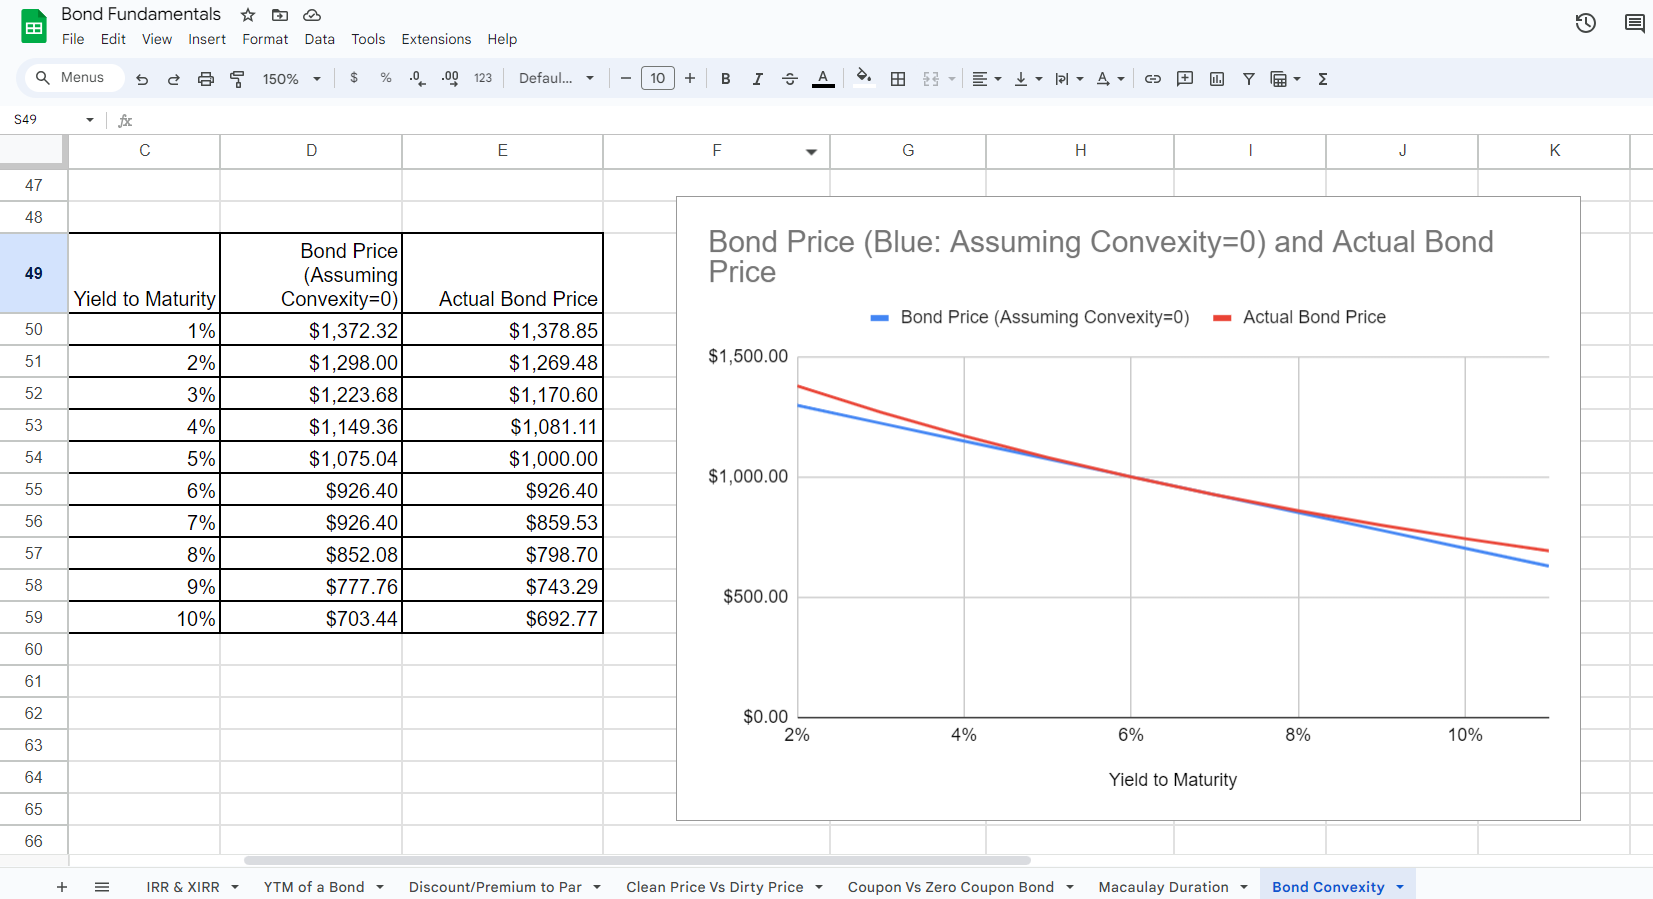
Task: Open the Data menu
Action: point(320,39)
